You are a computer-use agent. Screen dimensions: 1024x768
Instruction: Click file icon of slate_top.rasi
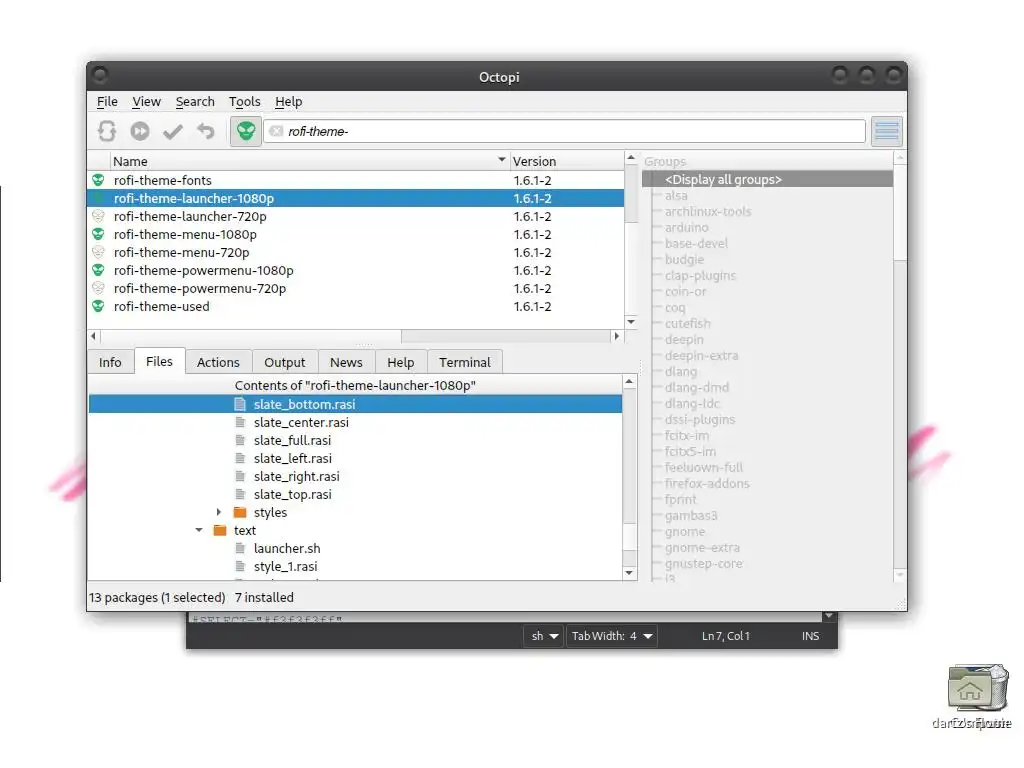point(240,494)
